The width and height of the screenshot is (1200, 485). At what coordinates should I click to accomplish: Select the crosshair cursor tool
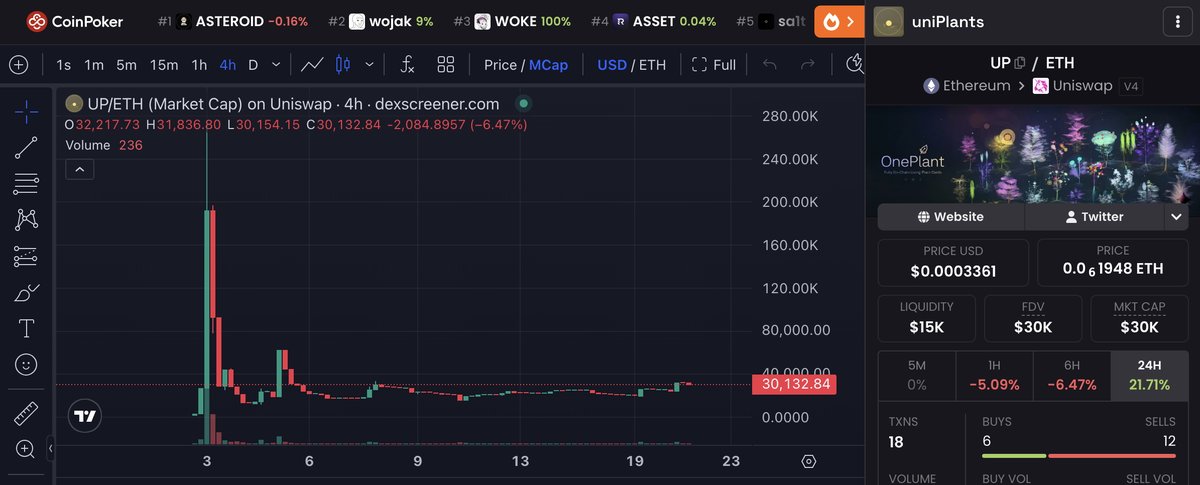tap(26, 112)
